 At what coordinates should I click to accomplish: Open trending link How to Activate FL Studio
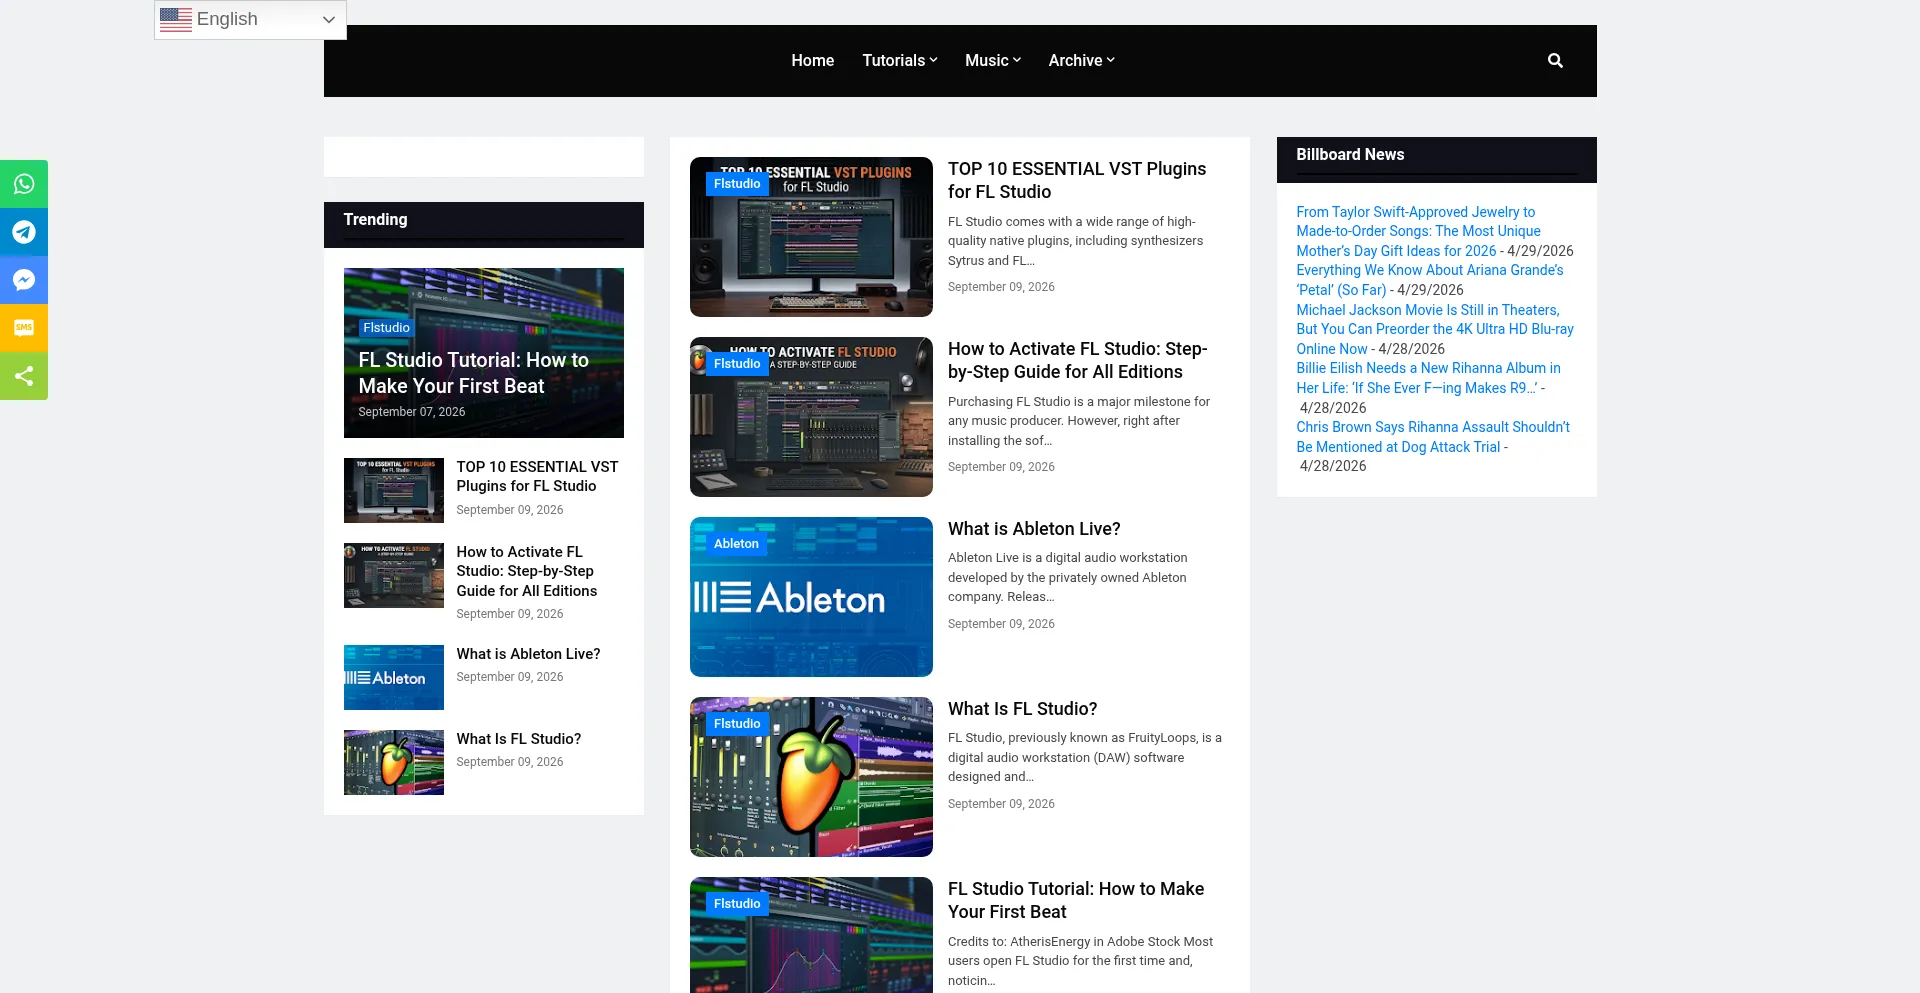[527, 571]
